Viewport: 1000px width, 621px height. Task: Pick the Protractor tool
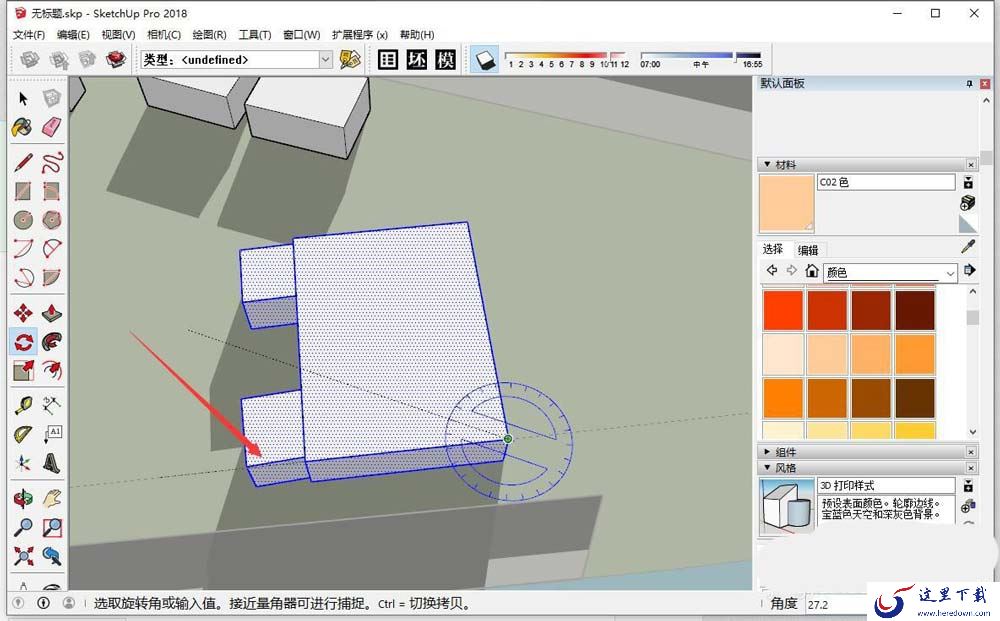point(24,434)
